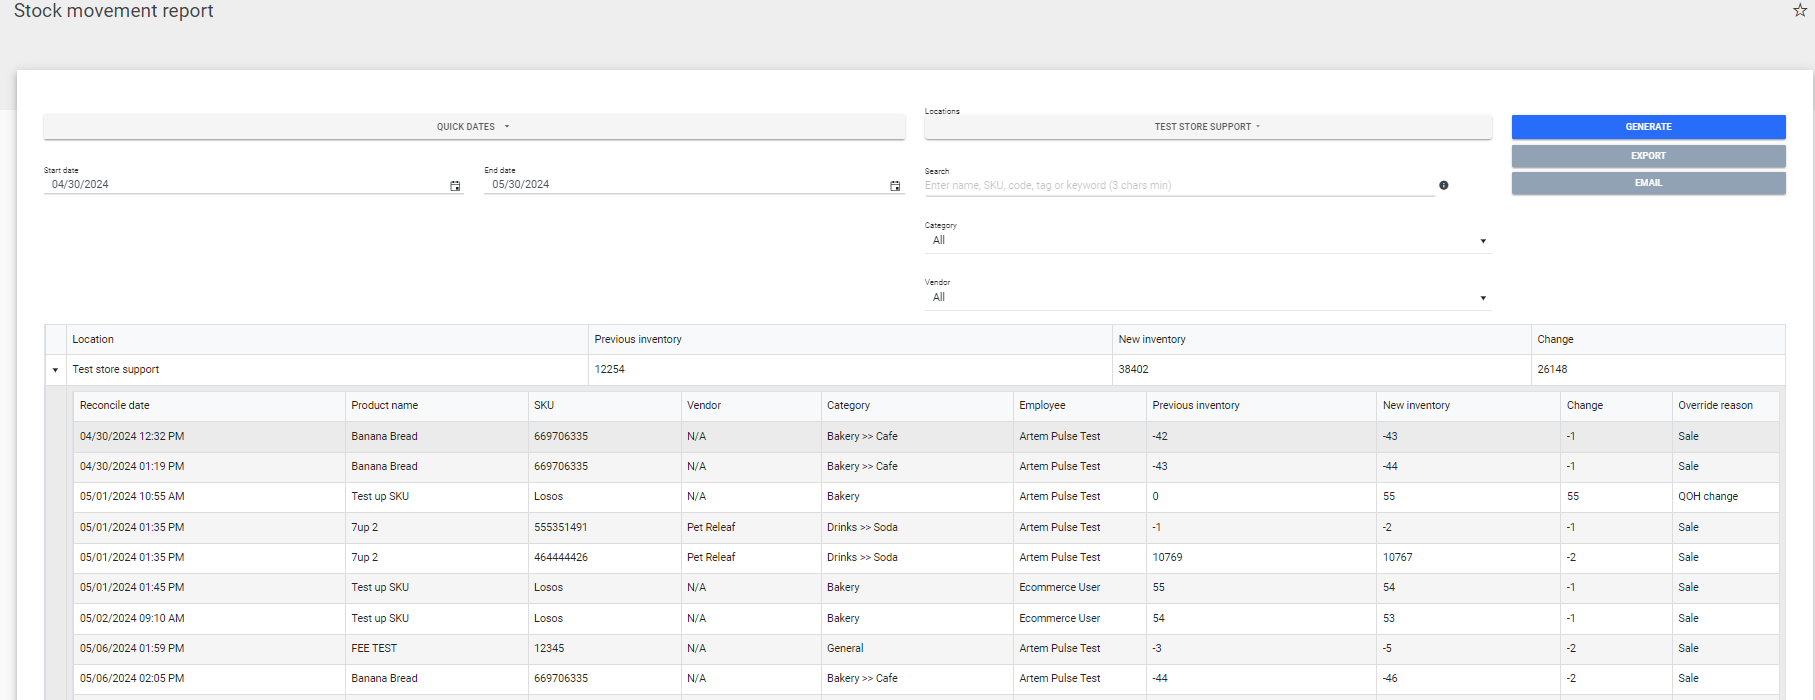Screen dimensions: 1815x700
Task: Select the 05/01/2024 01:45 PM row
Action: pos(926,588)
